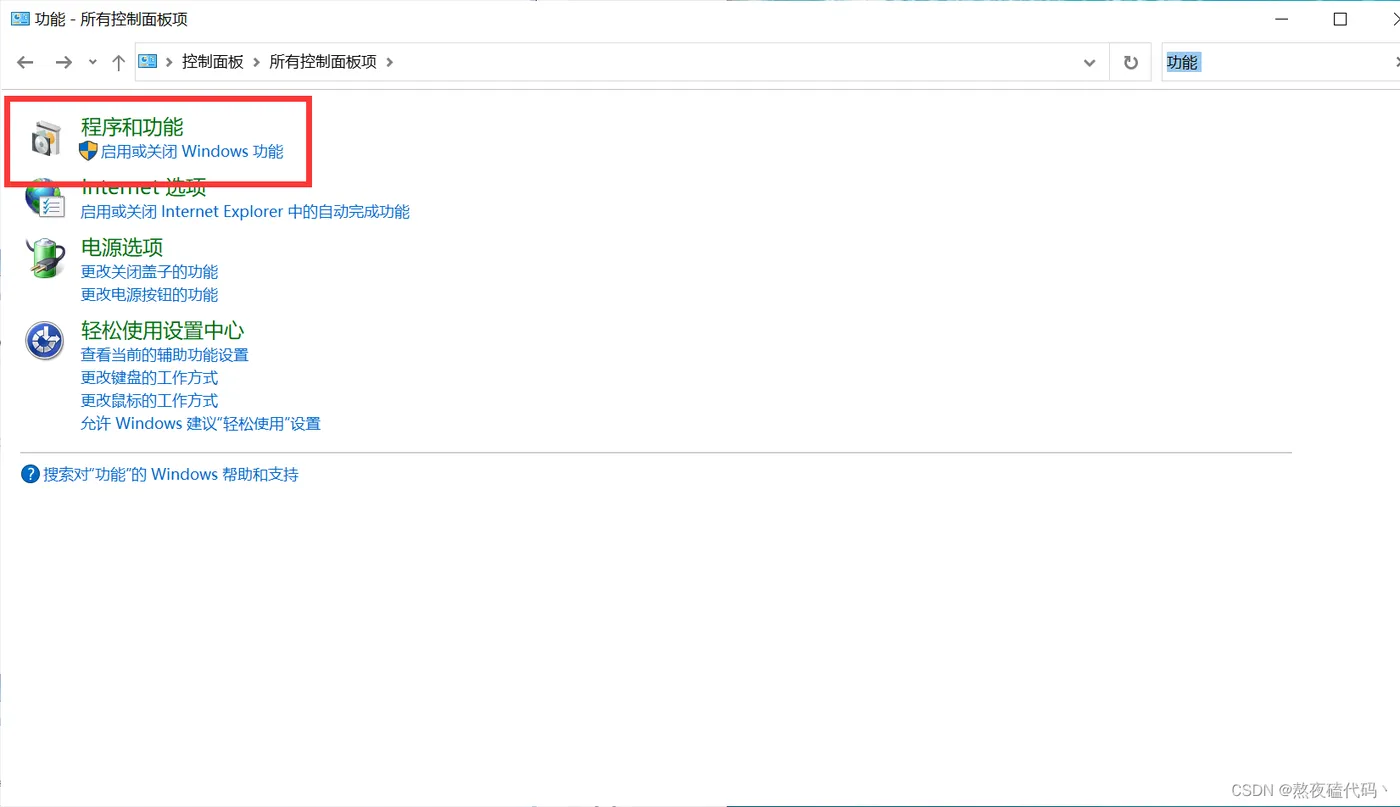Maximize the control panel window

point(1340,19)
